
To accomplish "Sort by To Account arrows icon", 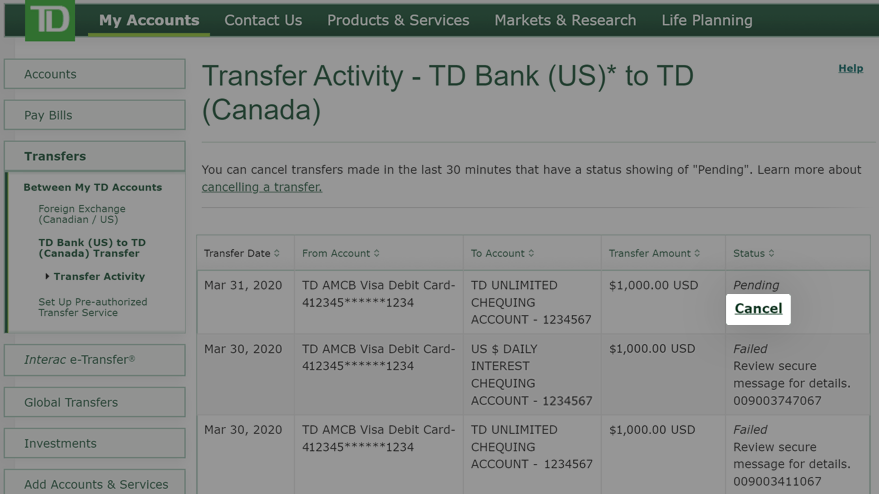I will tap(531, 253).
